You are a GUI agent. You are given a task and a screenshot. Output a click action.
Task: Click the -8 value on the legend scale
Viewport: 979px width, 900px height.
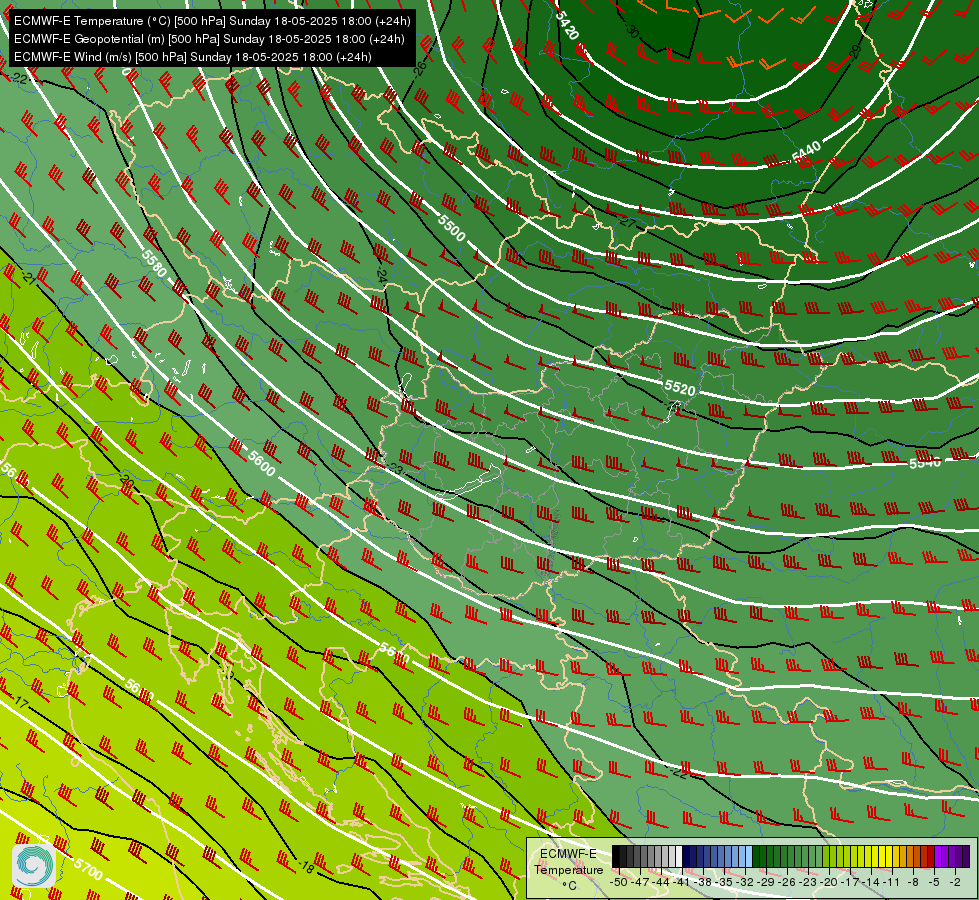click(913, 882)
